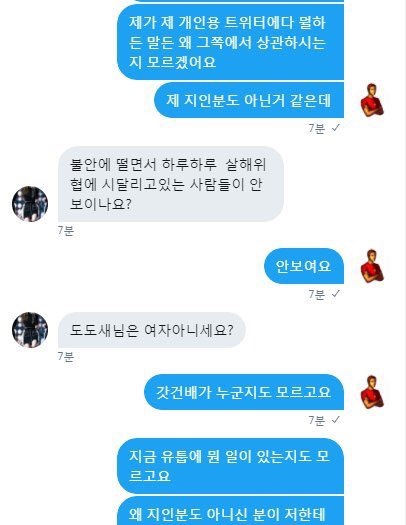Click the right-edge vertical scrollbar track
The height and width of the screenshot is (525, 406).
405,262
